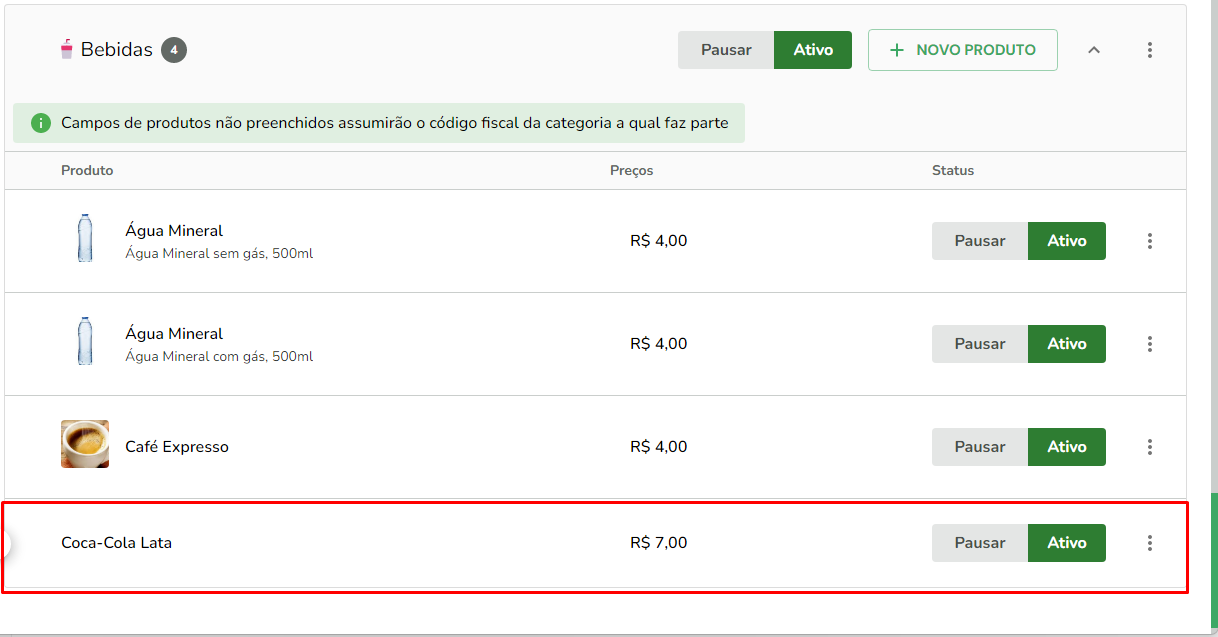The width and height of the screenshot is (1218, 637).
Task: Open the Bebidas category three-dot menu
Action: pyautogui.click(x=1150, y=50)
